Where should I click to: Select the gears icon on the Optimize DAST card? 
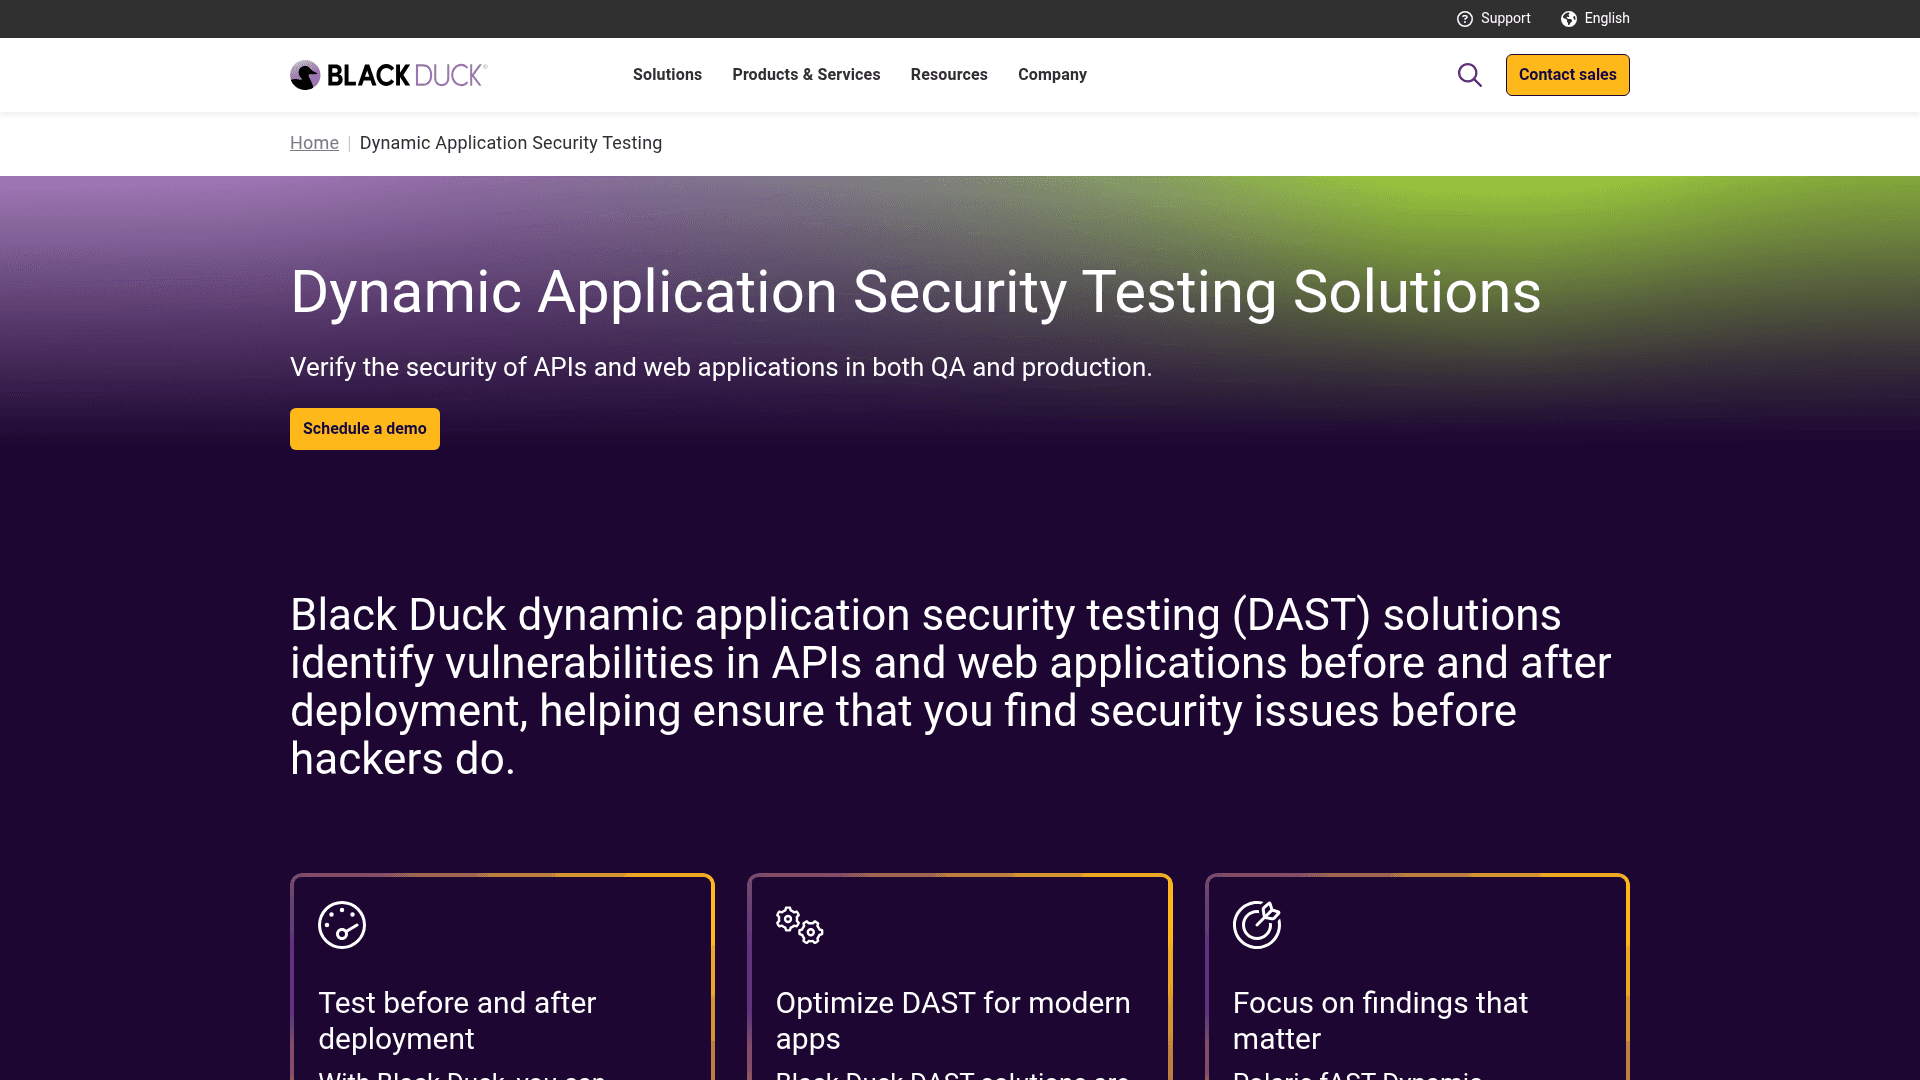pos(797,925)
